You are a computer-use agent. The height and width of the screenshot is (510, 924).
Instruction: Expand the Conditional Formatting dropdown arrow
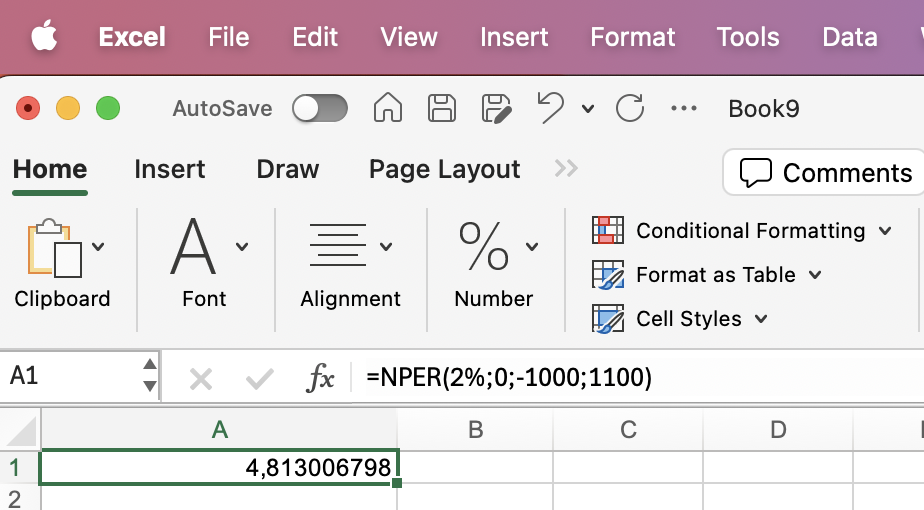tap(885, 231)
